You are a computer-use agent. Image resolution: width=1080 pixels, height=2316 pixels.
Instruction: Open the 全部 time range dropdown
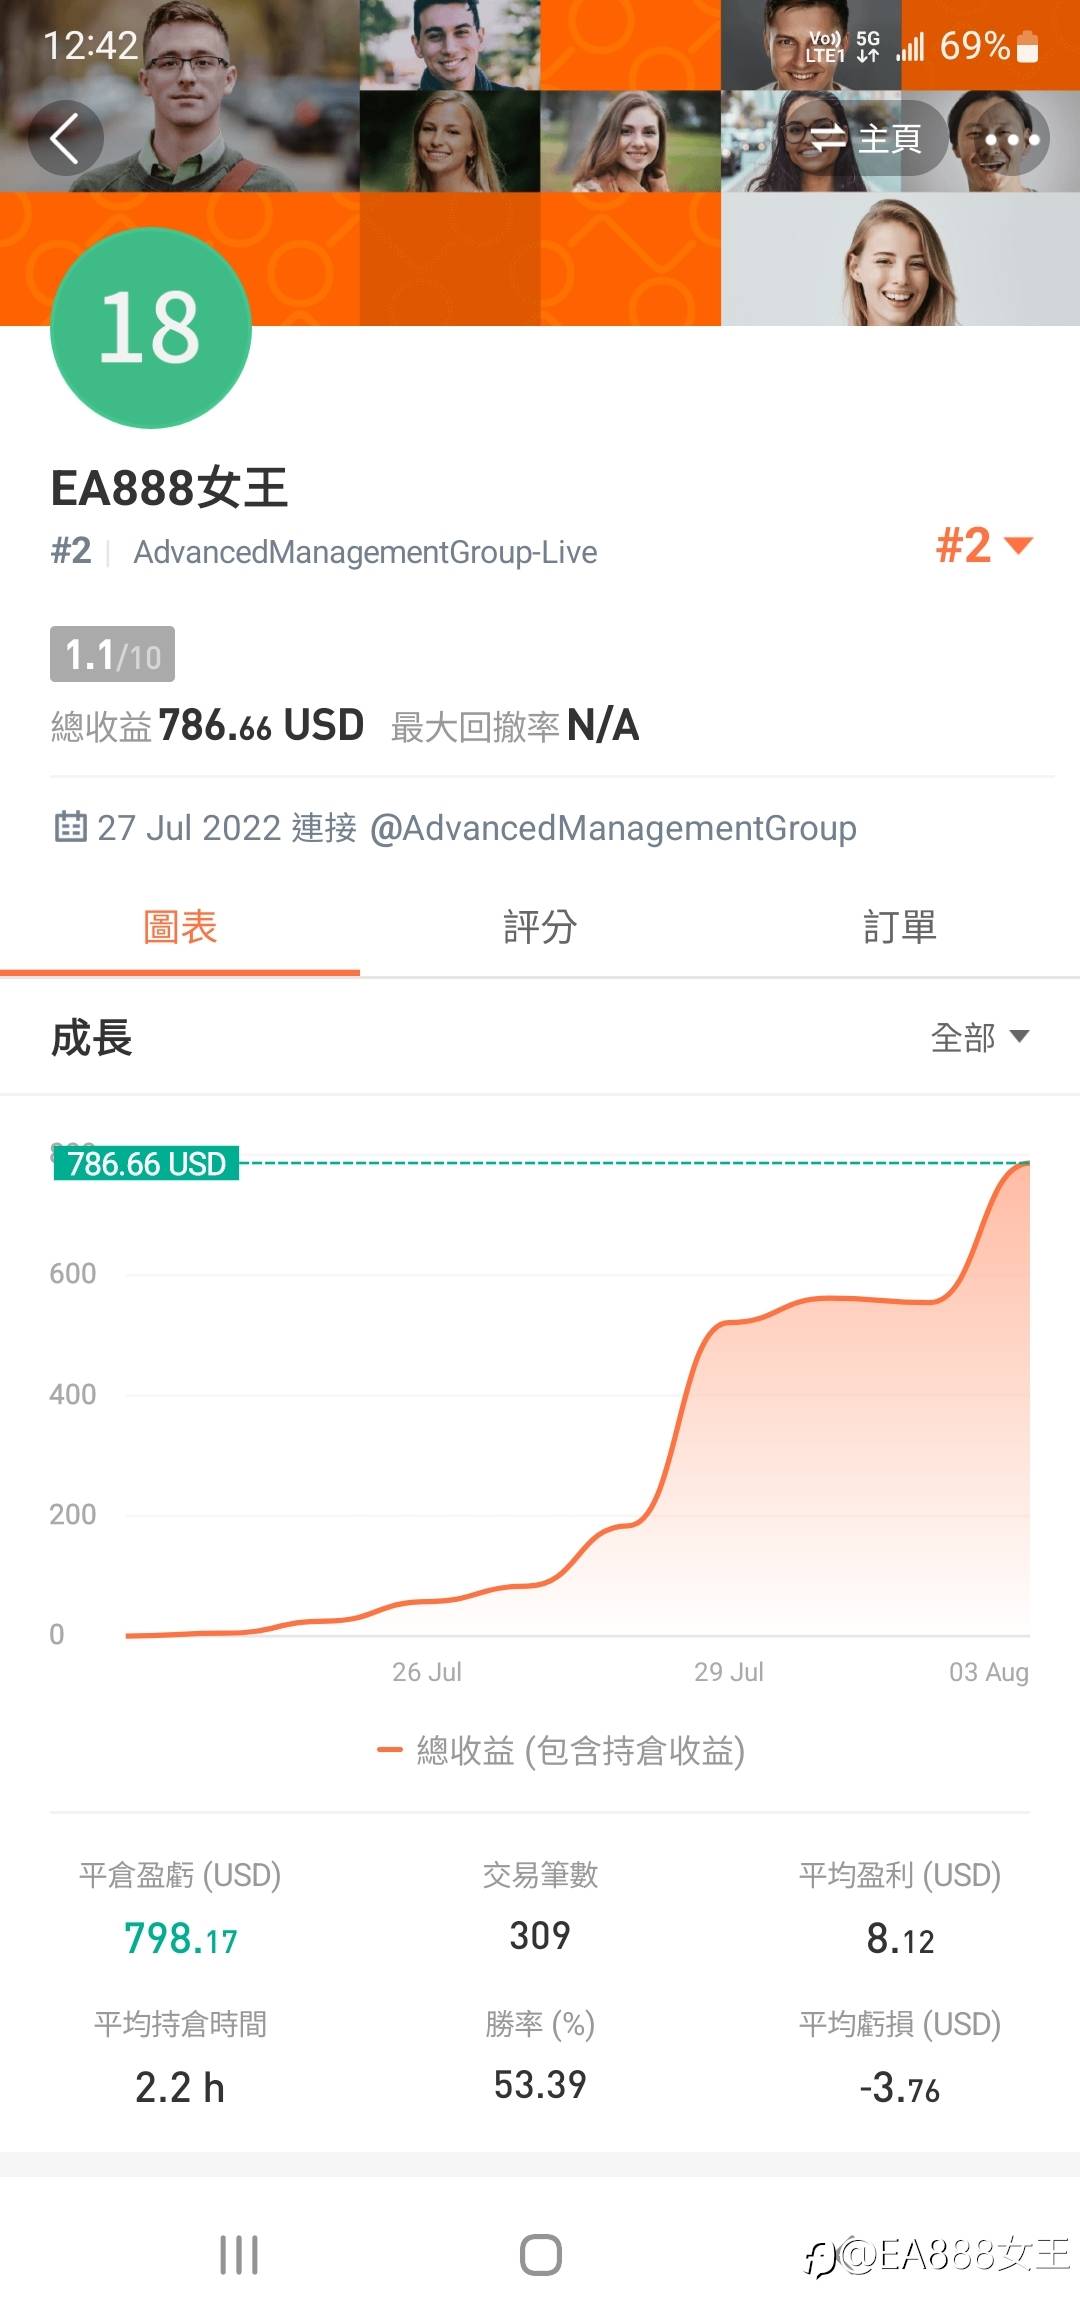point(979,1037)
